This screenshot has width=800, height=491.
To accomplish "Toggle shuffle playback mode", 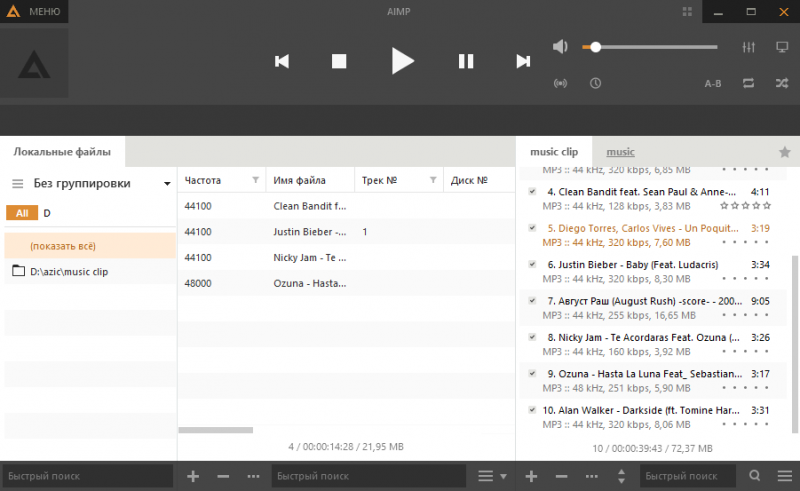I will (782, 83).
